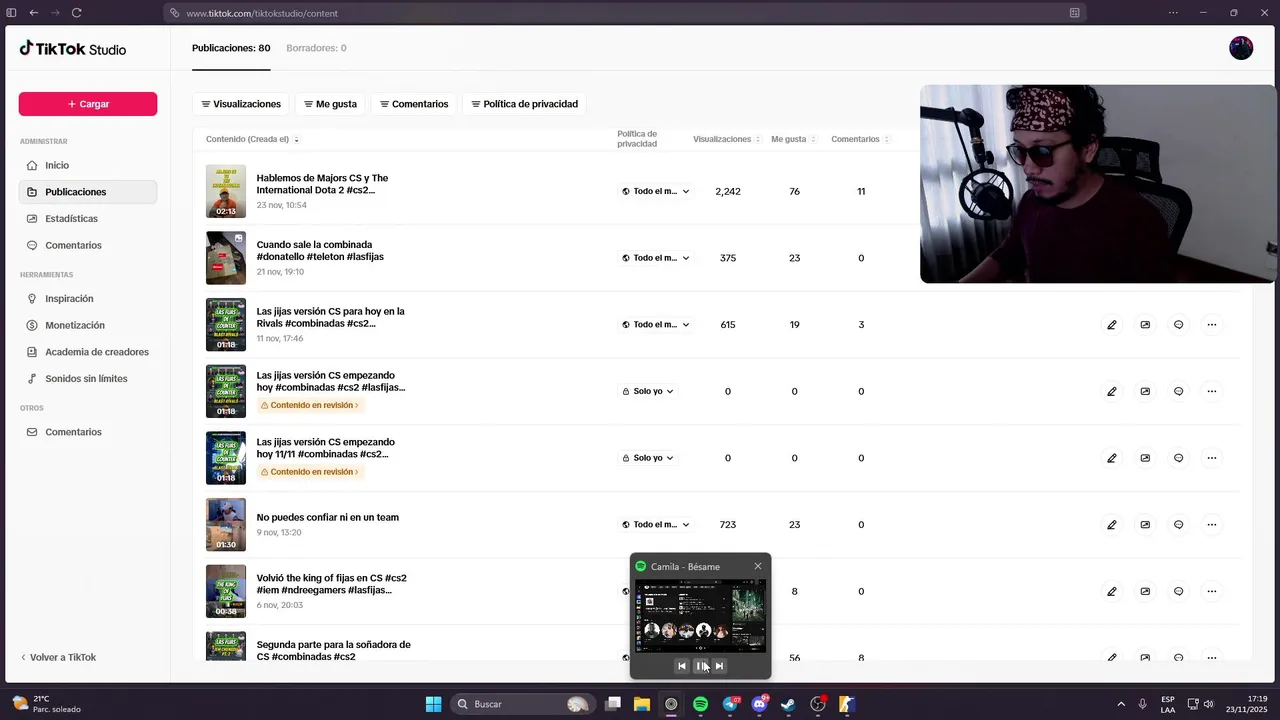1280x720 pixels.
Task: Open Sonidos sin límites
Action: (x=87, y=379)
